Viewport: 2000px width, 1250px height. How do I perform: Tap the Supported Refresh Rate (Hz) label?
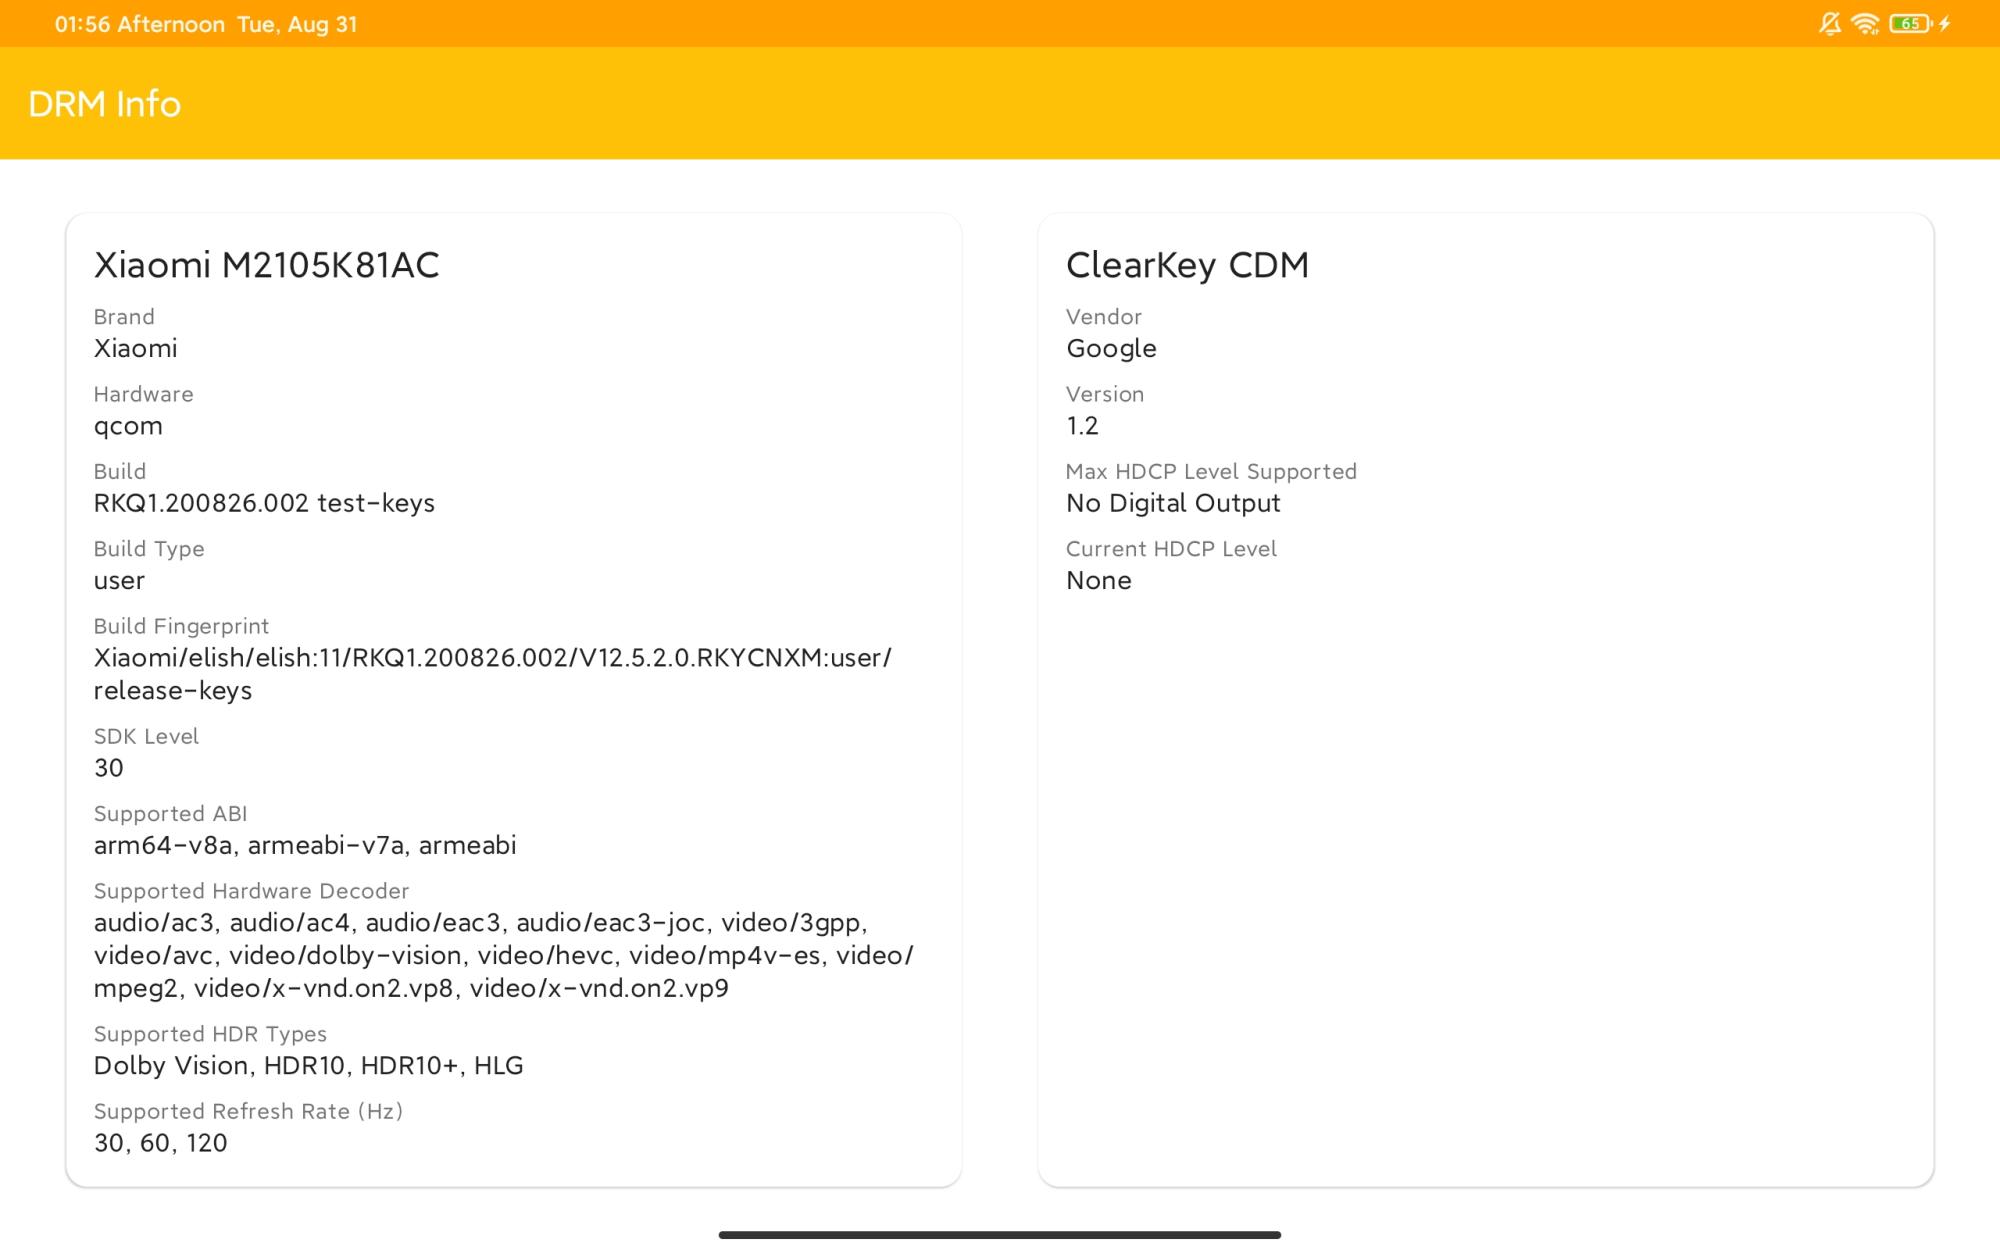(248, 1112)
